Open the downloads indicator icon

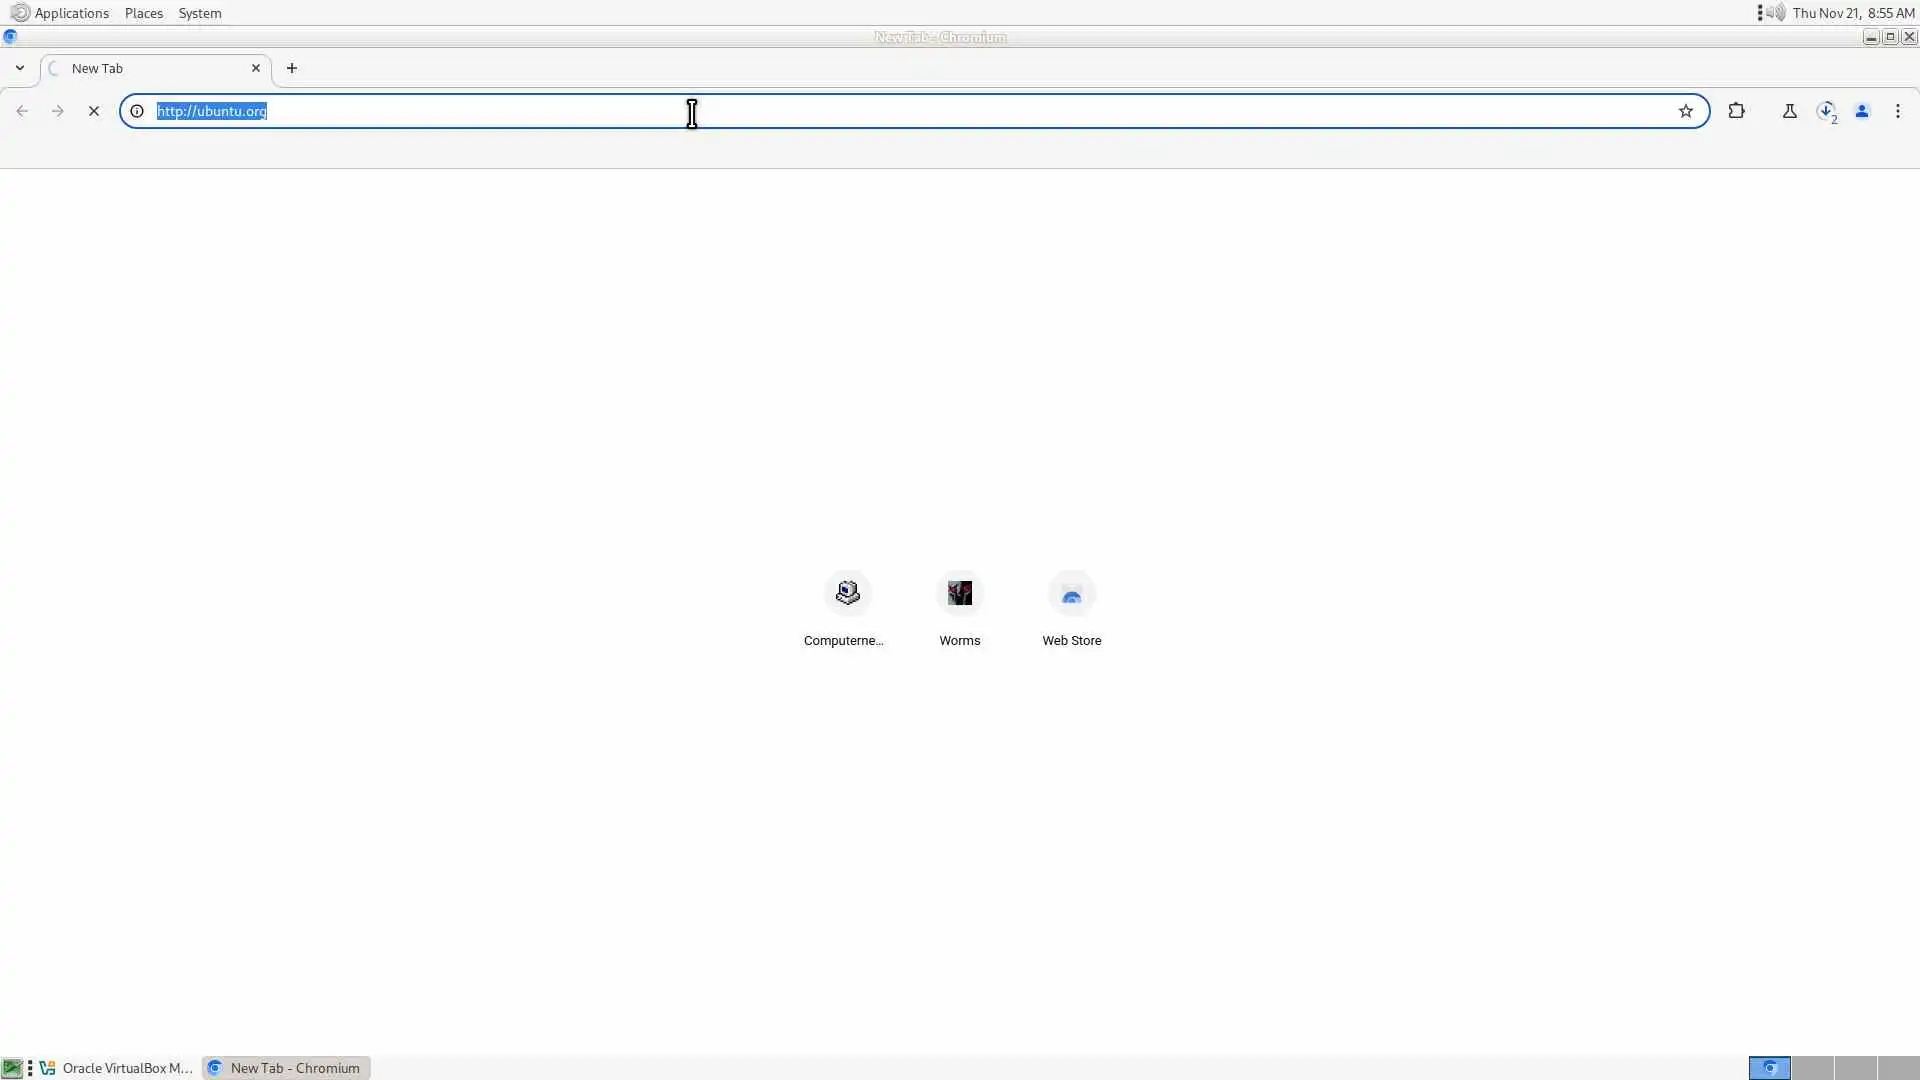click(x=1826, y=111)
